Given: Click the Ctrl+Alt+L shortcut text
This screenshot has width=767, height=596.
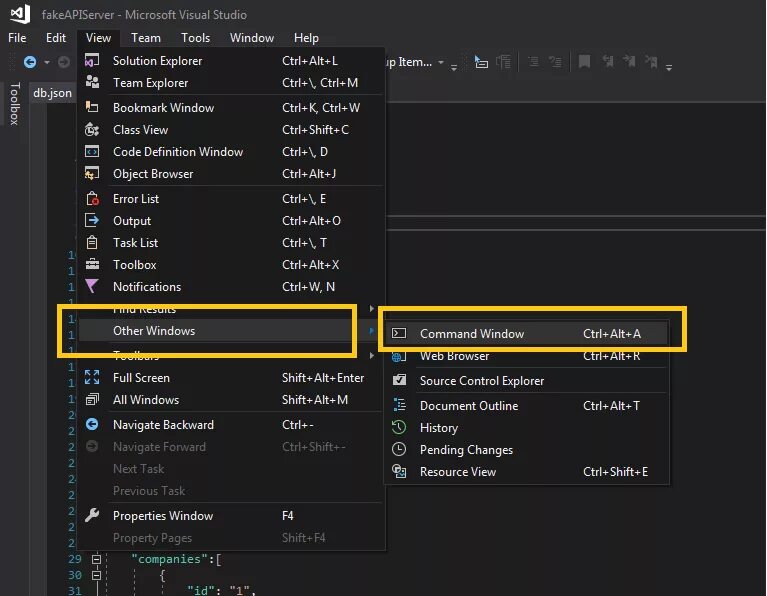Looking at the screenshot, I should (x=310, y=61).
